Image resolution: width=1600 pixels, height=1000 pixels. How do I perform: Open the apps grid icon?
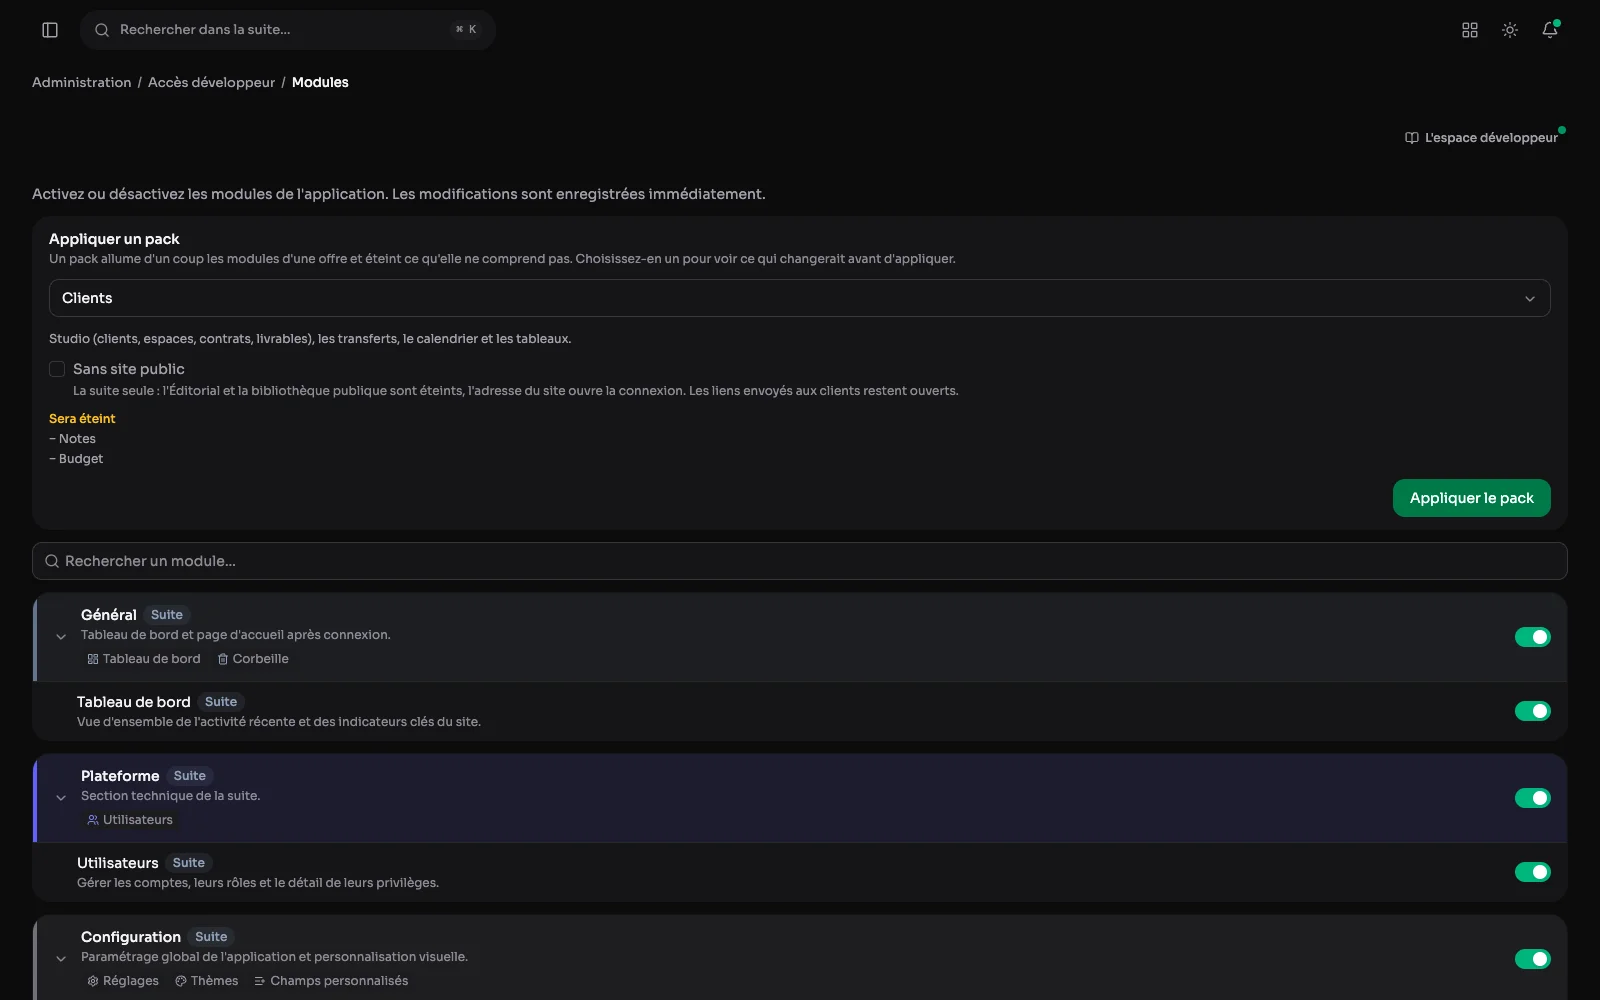point(1470,30)
